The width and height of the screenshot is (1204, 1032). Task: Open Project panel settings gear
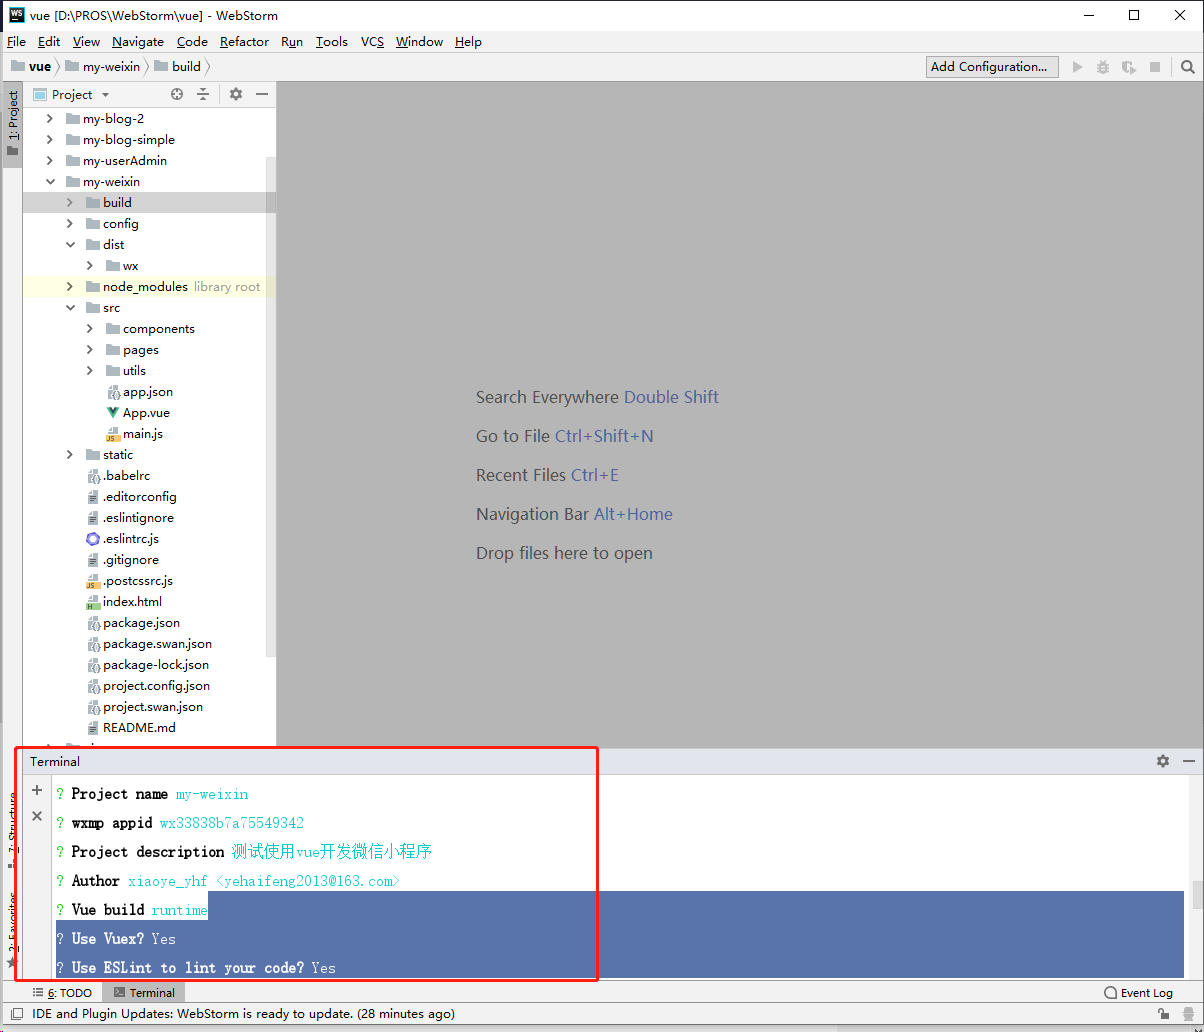pos(236,94)
